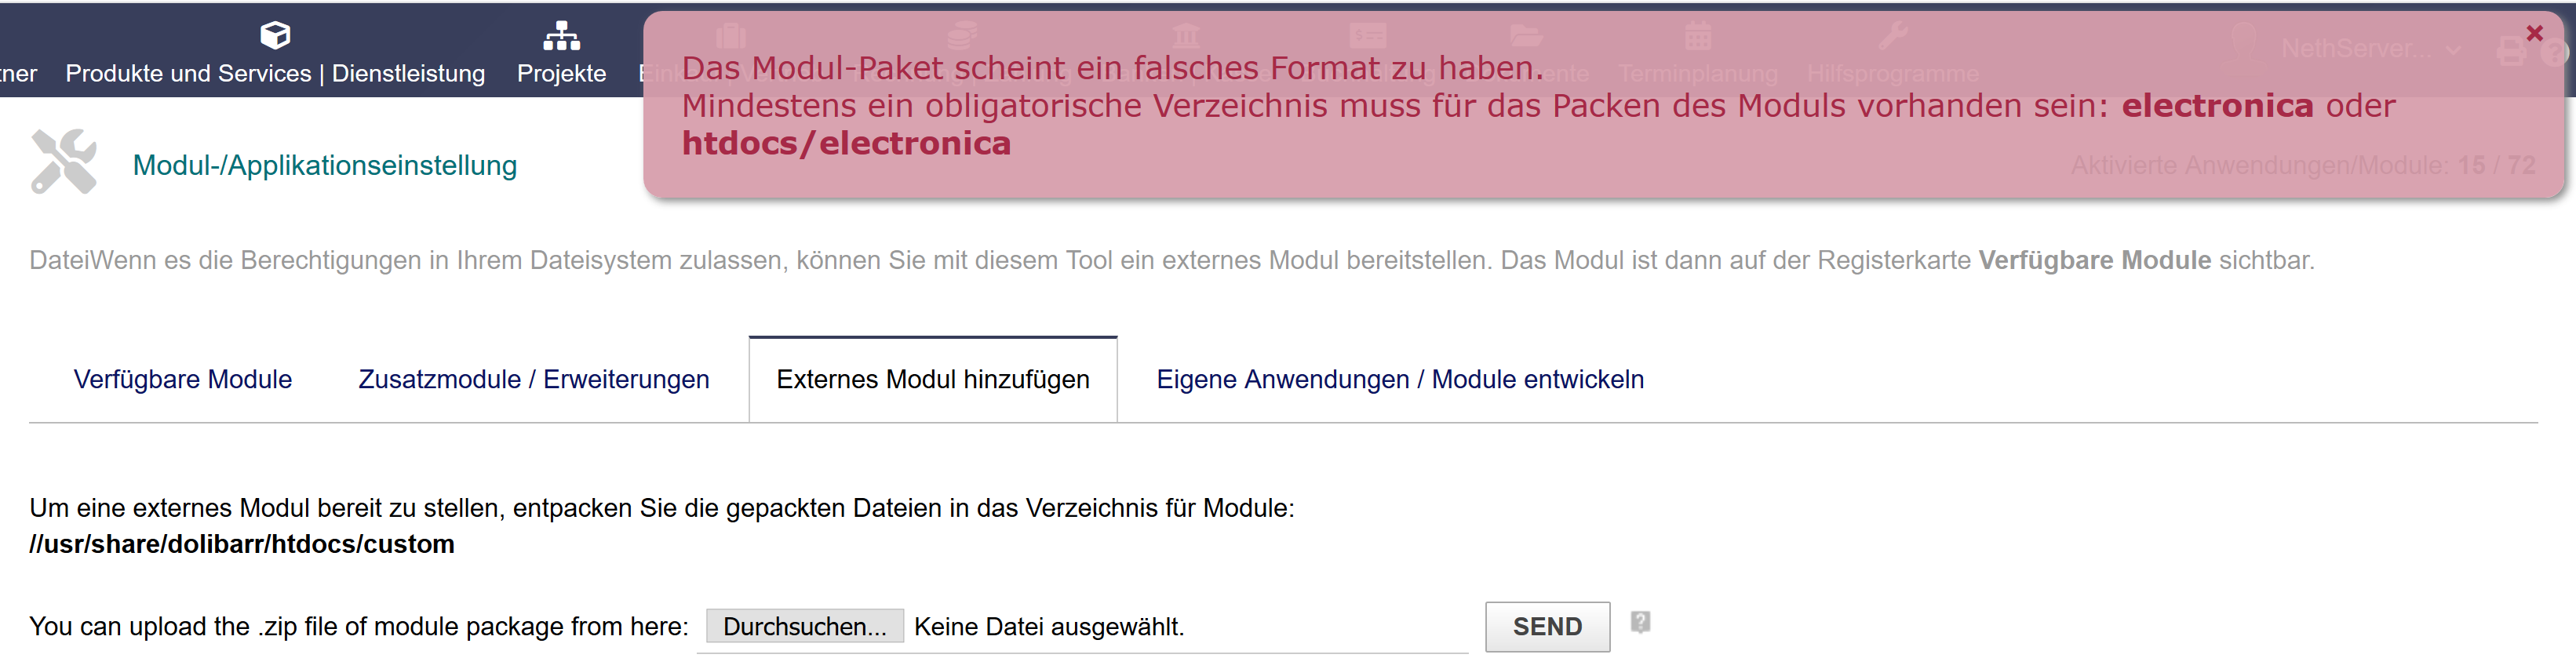Click Durchsuchen to choose a zip file
The image size is (2576, 669).
(805, 626)
